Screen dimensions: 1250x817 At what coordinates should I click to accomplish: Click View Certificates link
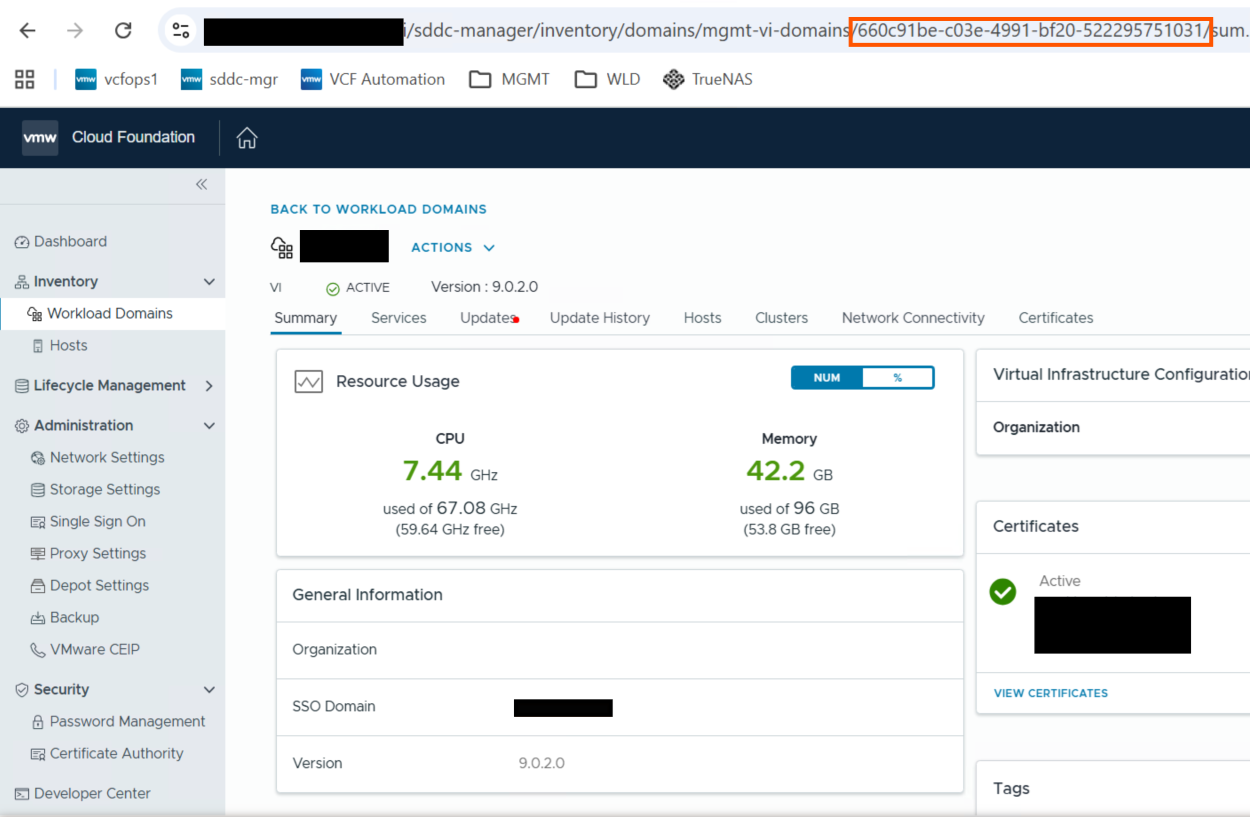pyautogui.click(x=1051, y=693)
